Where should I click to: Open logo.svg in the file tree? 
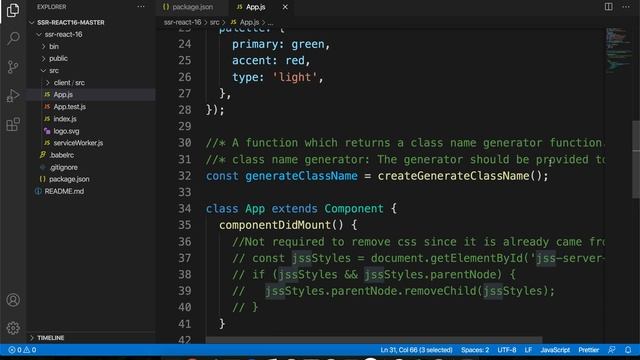66,131
